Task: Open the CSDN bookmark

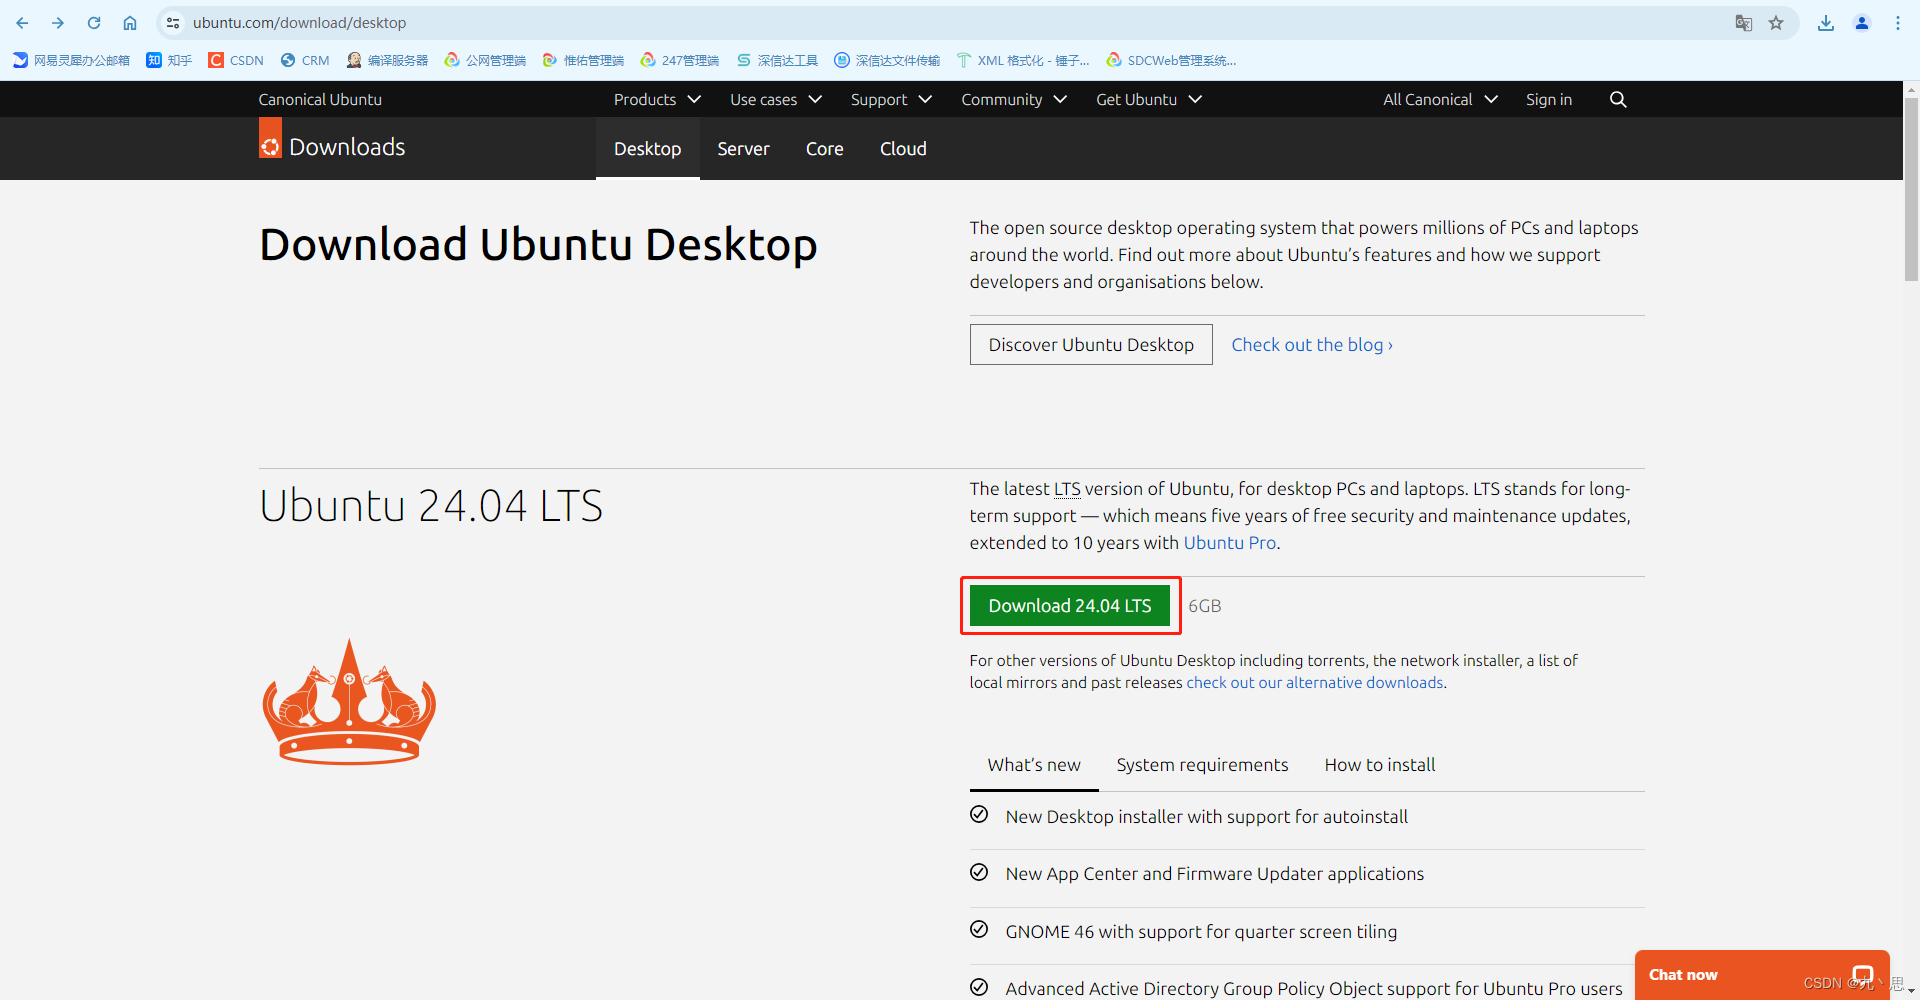Action: coord(236,60)
